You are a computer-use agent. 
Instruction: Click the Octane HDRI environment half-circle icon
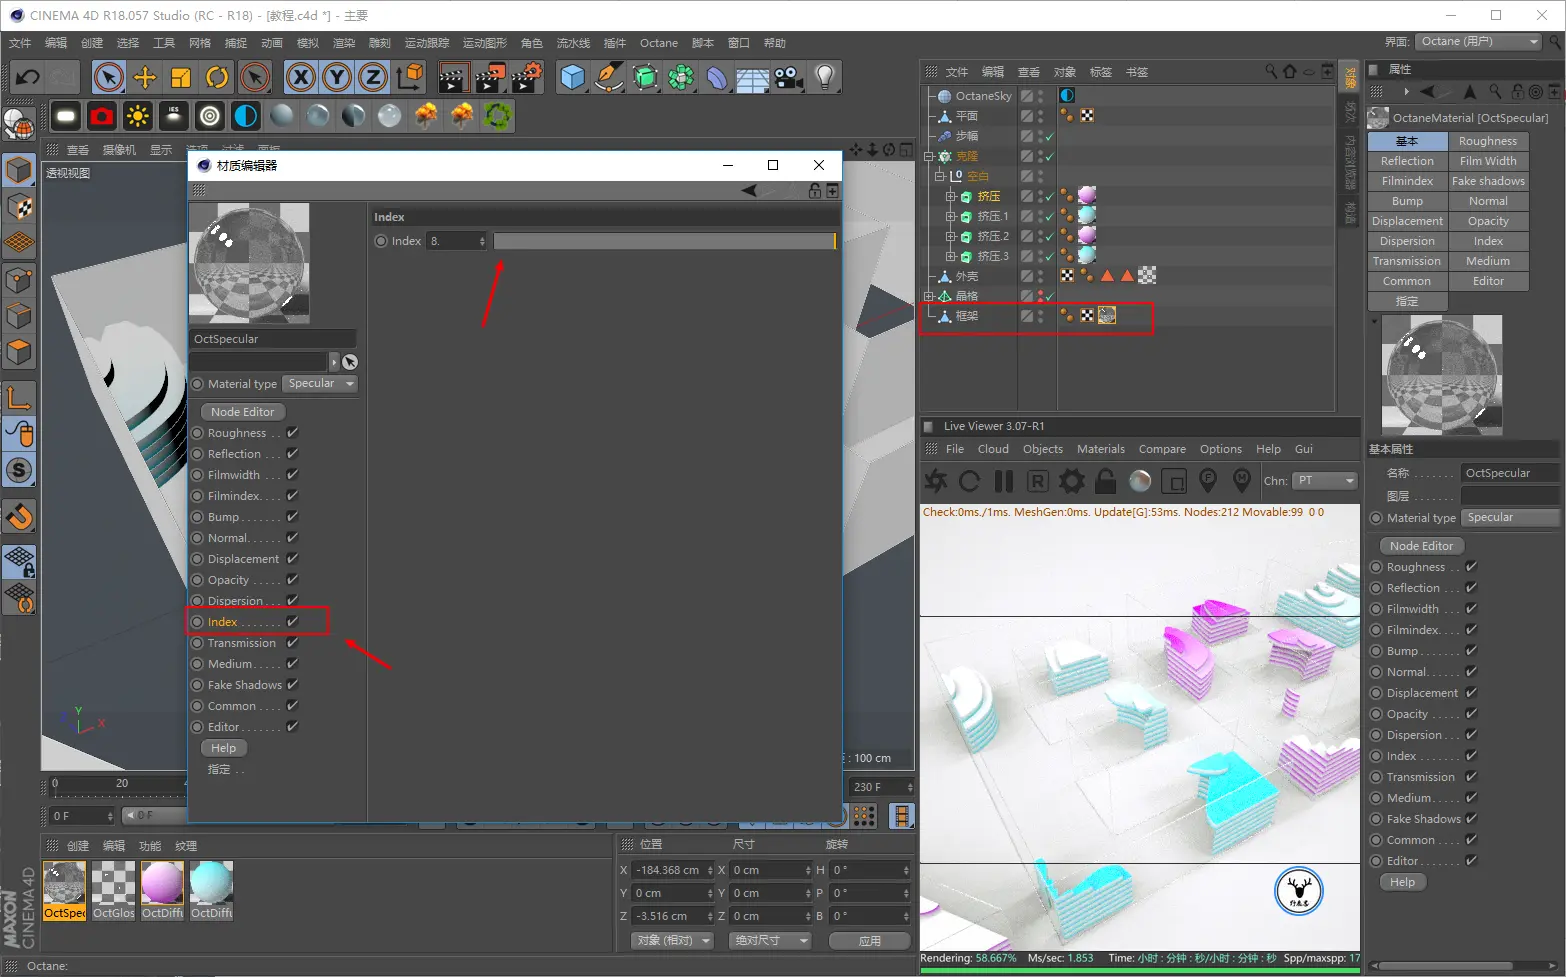coord(246,116)
